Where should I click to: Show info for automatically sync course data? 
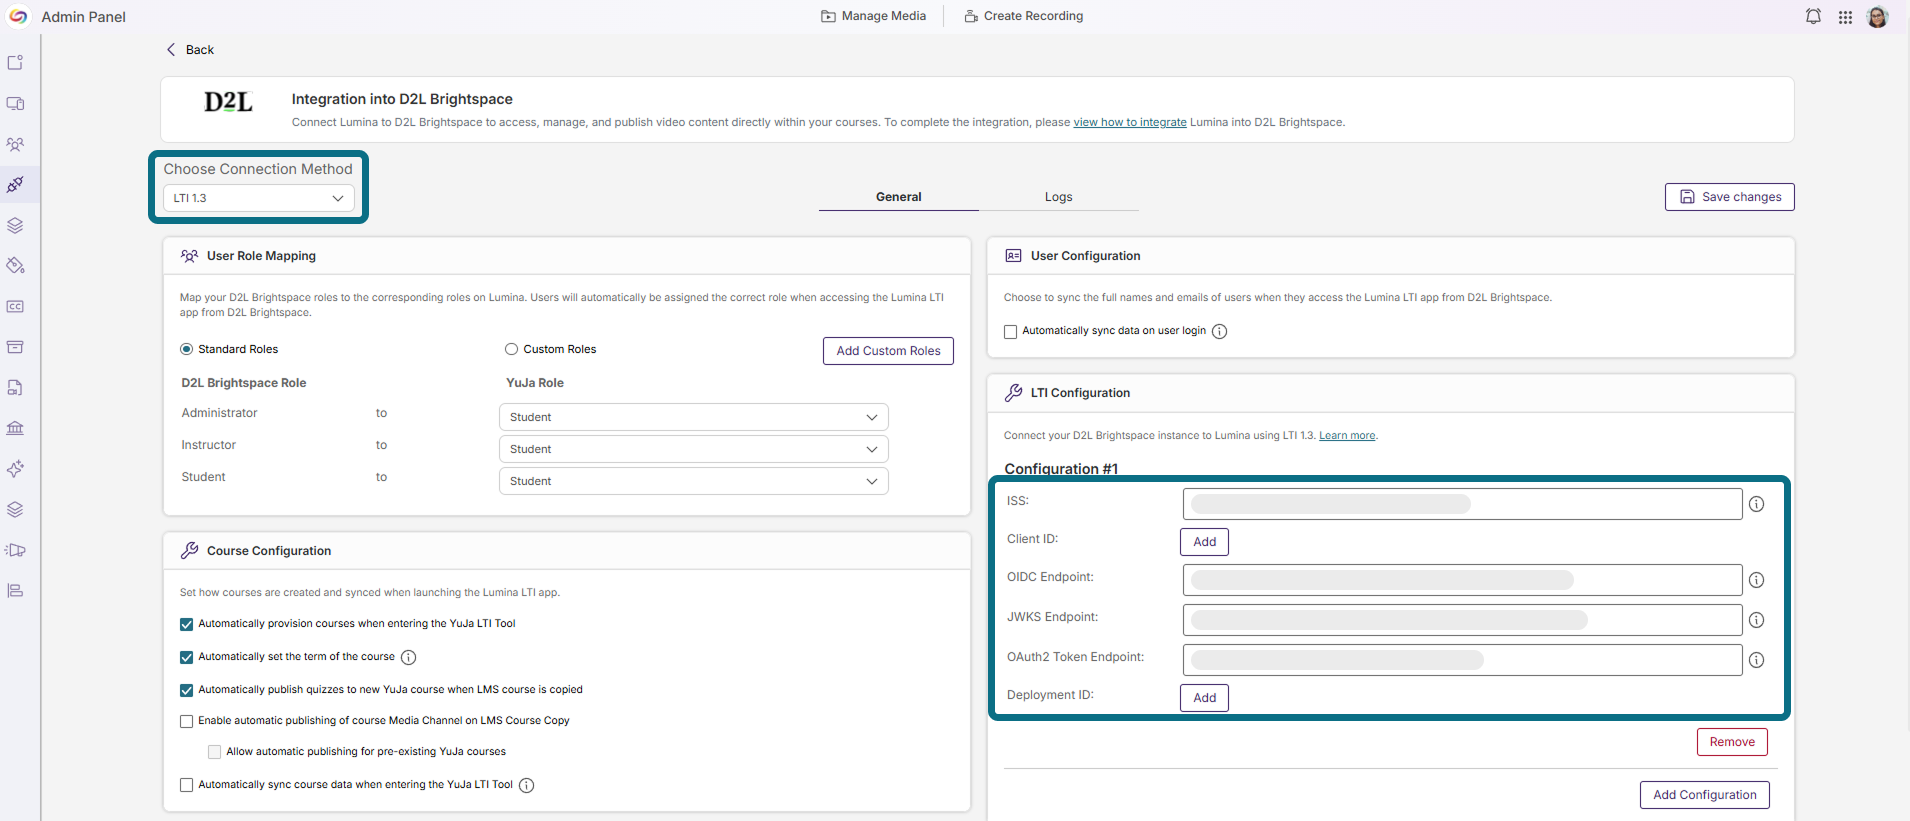526,786
